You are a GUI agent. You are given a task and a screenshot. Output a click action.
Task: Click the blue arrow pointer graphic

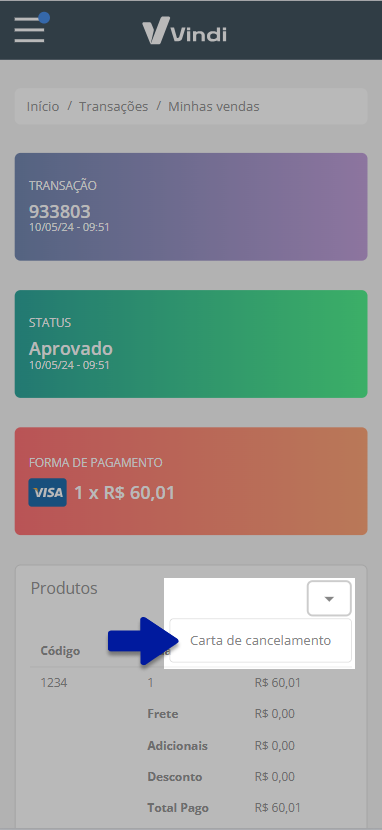click(140, 640)
